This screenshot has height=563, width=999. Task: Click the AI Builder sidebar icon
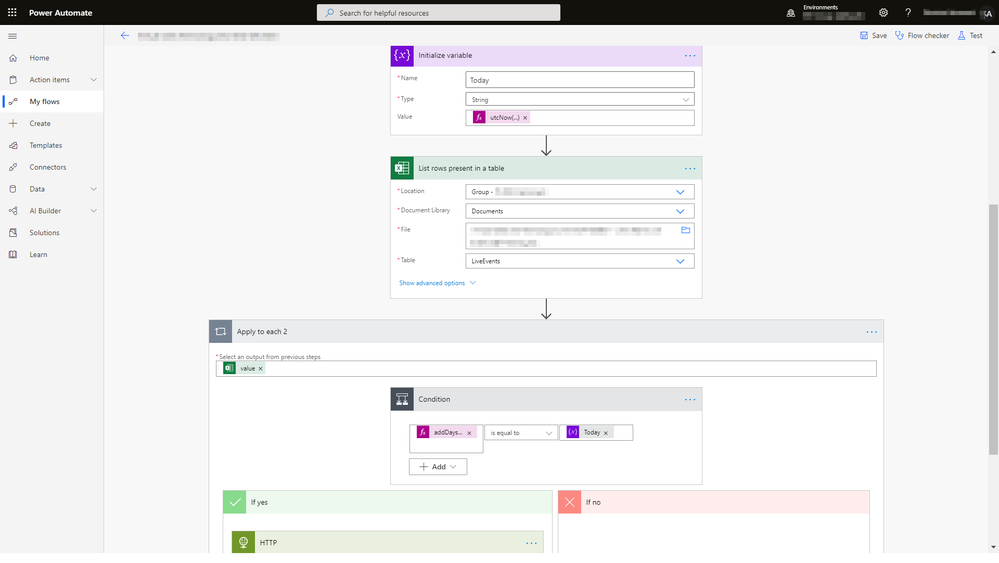coord(13,211)
